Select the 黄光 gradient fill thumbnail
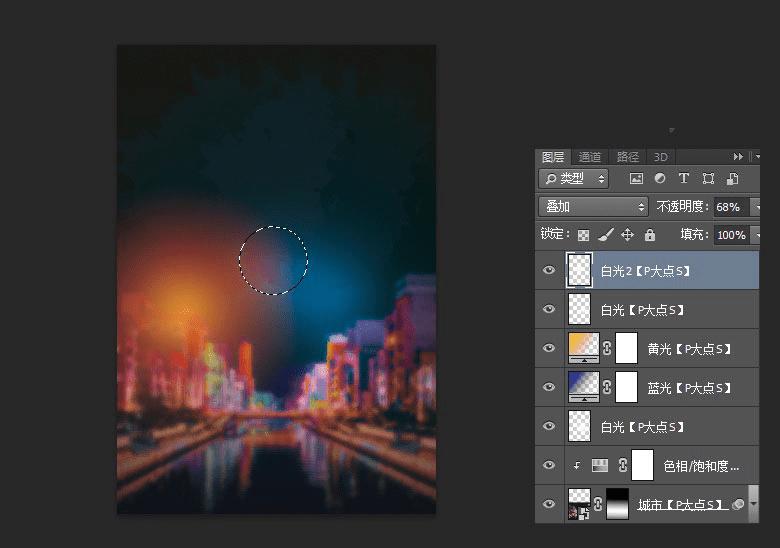 click(x=584, y=348)
